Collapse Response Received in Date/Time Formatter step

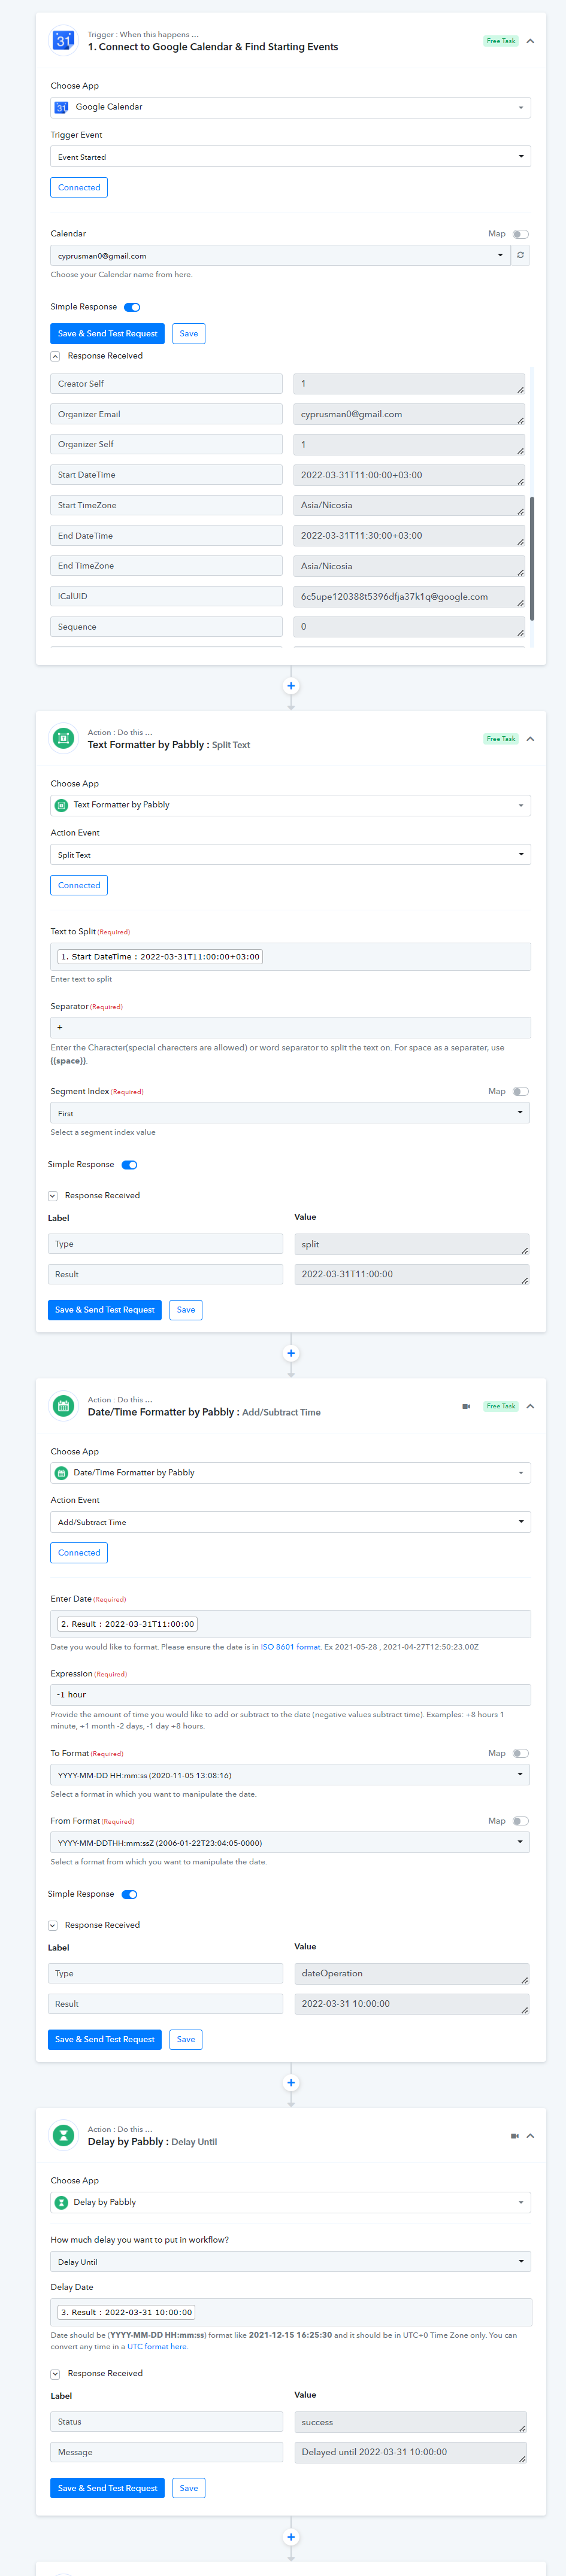(x=52, y=1925)
